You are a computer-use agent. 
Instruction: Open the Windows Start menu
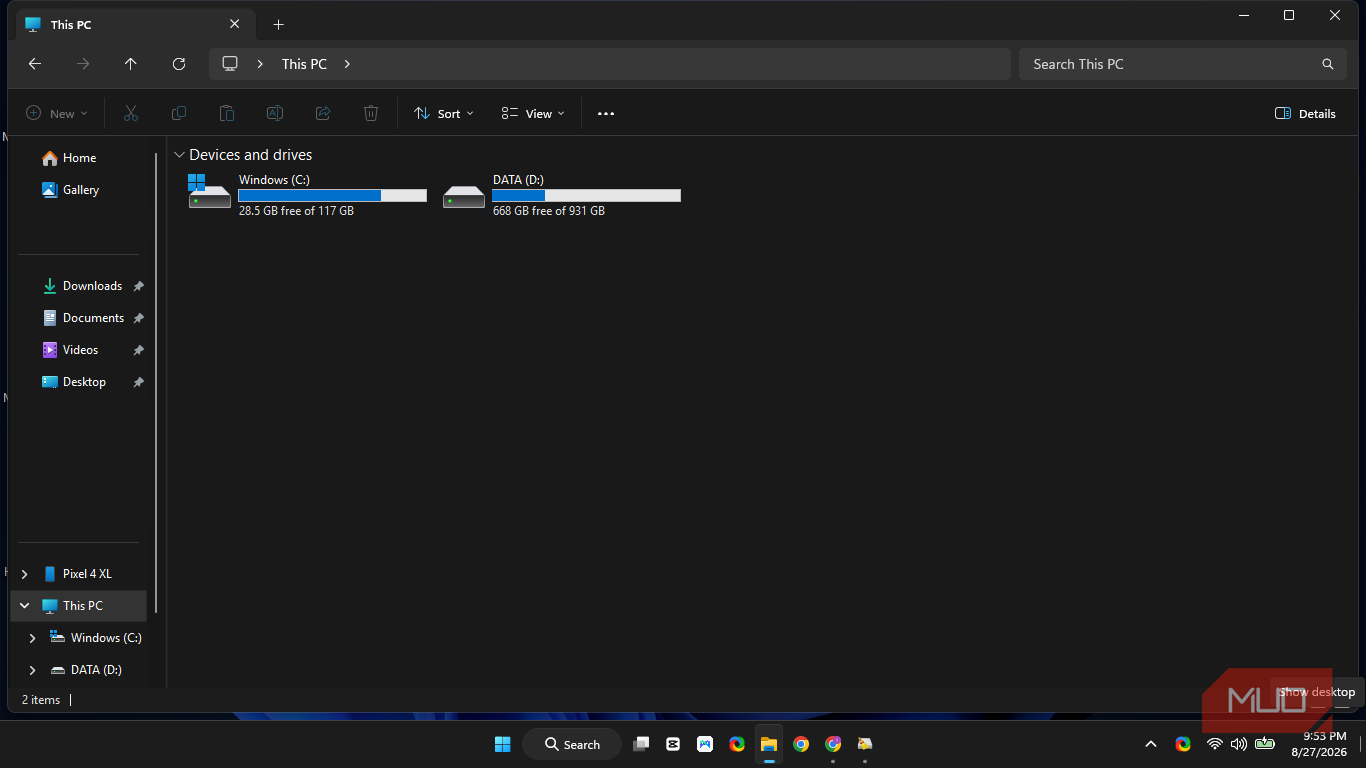tap(503, 744)
